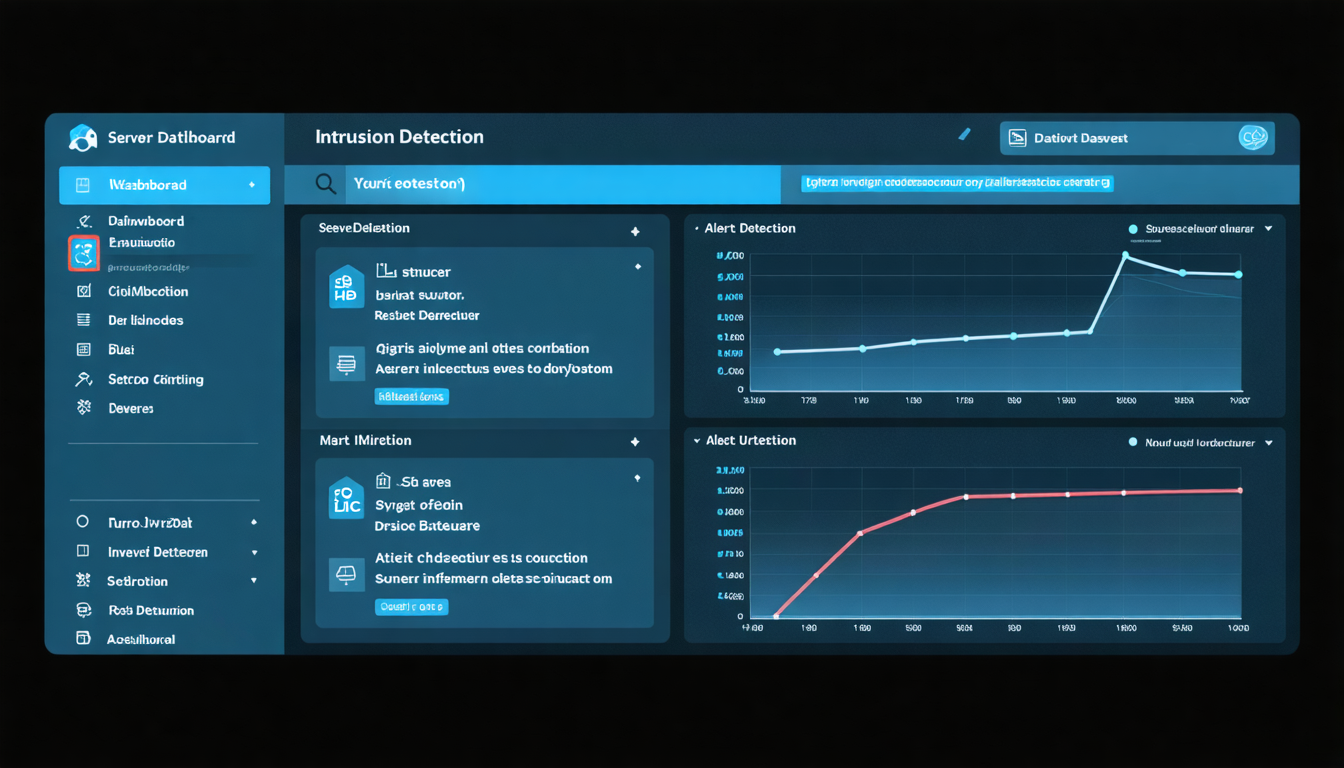Toggle the cyan legend dot on Alect Urtetion chart
This screenshot has height=768, width=1344.
pyautogui.click(x=1133, y=442)
